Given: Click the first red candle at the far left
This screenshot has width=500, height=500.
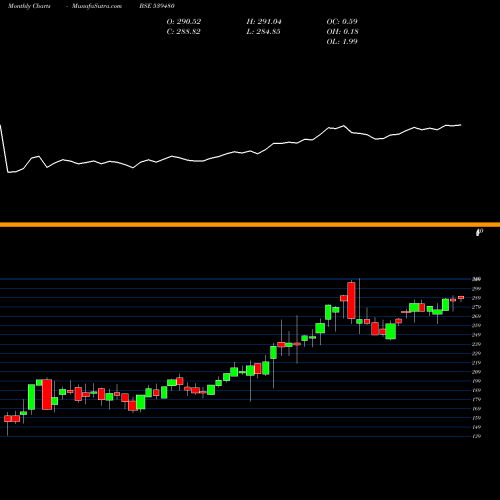Looking at the screenshot, I should coord(8,419).
